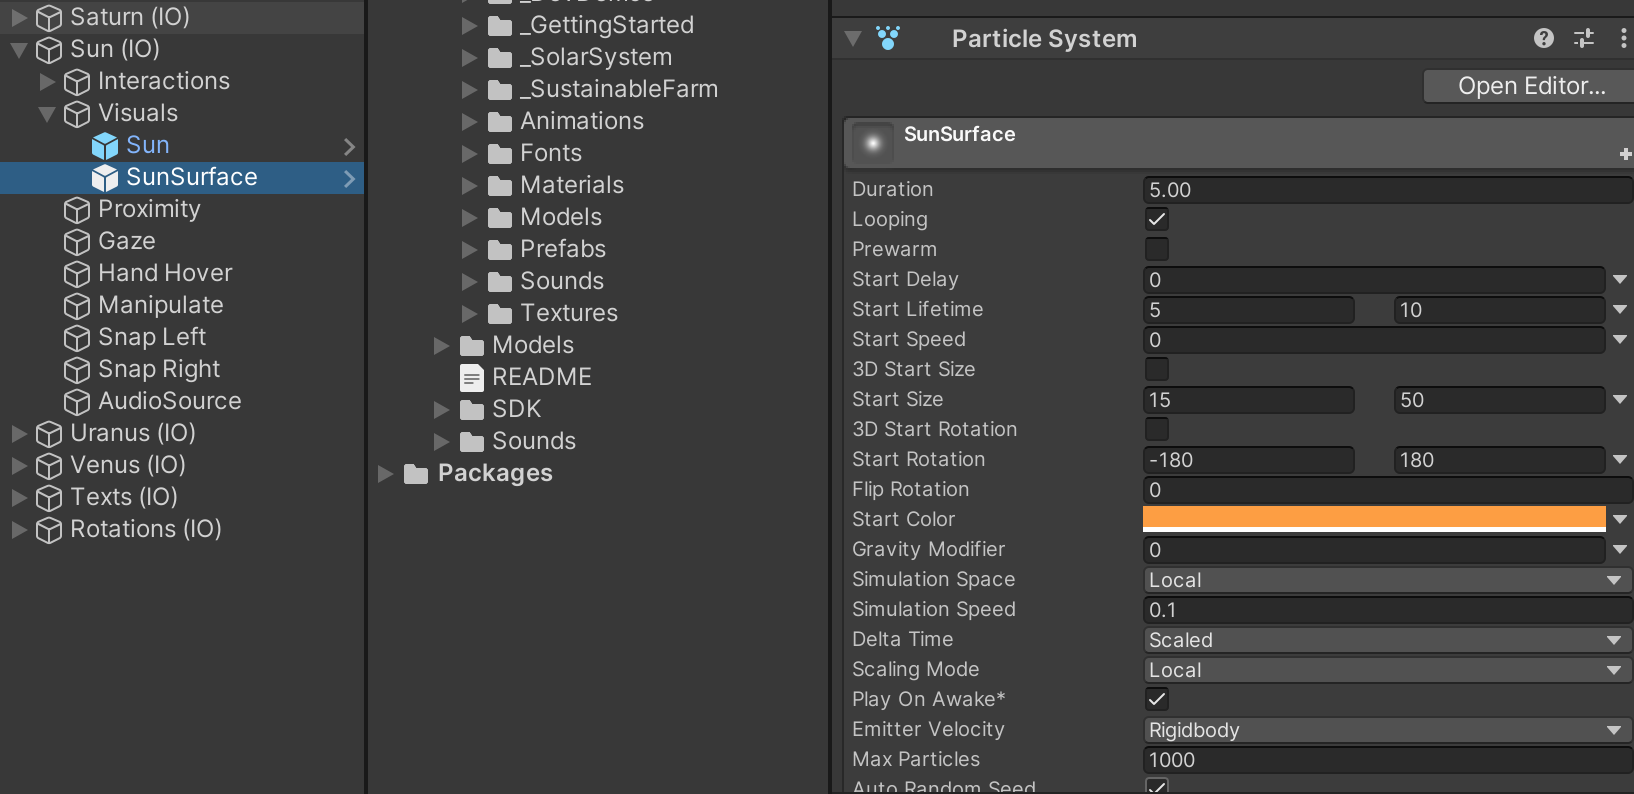The height and width of the screenshot is (794, 1634).
Task: Click the plus icon on SunSurface module header
Action: [1625, 154]
